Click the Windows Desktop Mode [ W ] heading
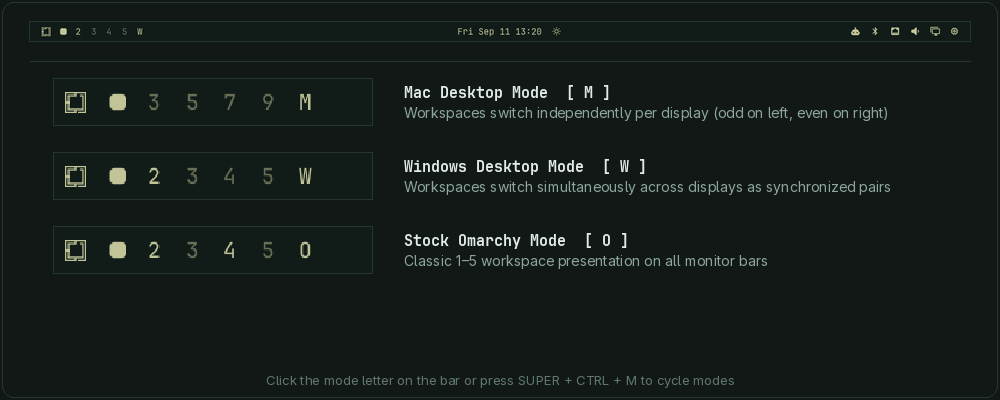Screen dimensions: 1000x400 525,167
